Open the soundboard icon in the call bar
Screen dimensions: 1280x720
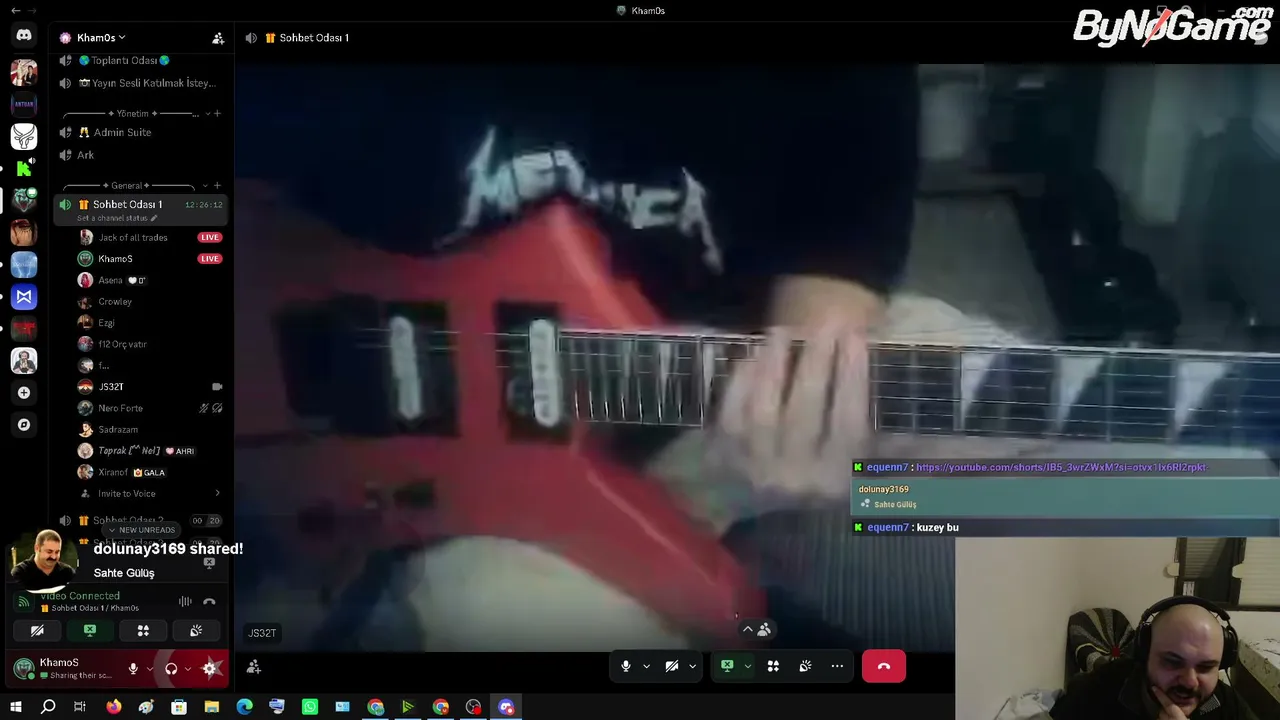click(805, 666)
